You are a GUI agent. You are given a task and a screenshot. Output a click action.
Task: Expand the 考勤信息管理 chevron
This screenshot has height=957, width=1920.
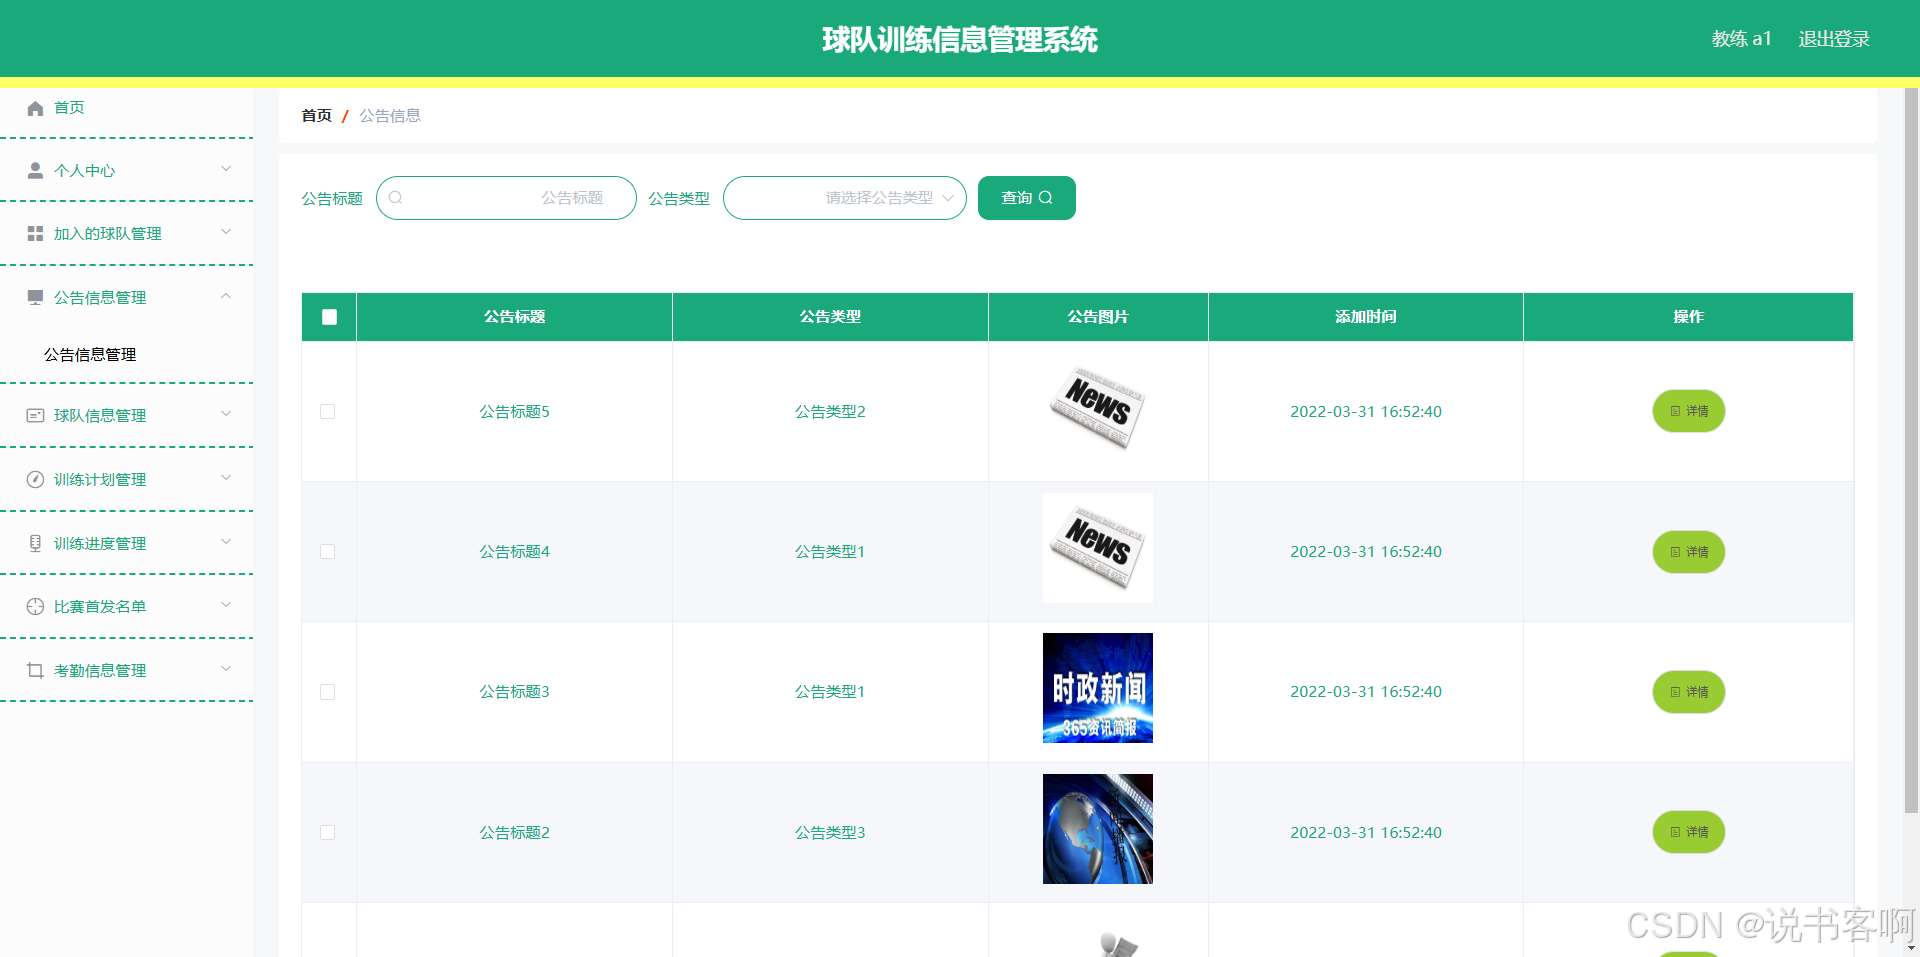(x=226, y=668)
